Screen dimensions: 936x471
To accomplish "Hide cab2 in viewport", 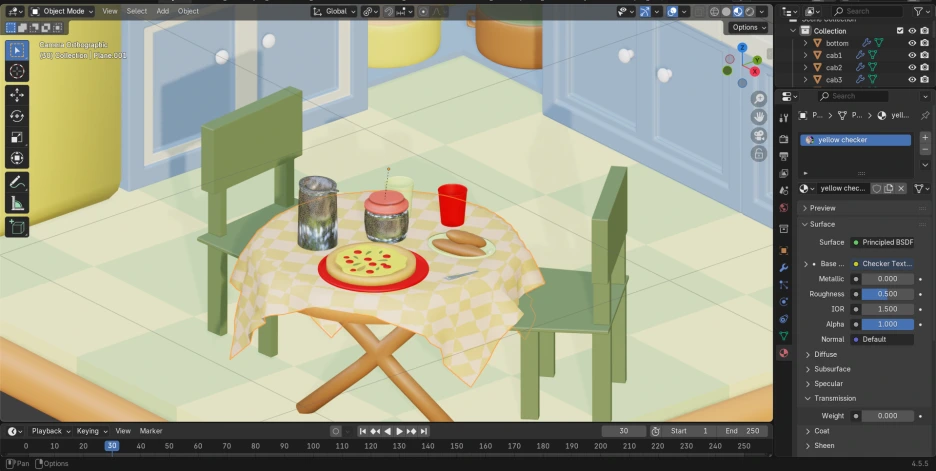I will point(912,67).
